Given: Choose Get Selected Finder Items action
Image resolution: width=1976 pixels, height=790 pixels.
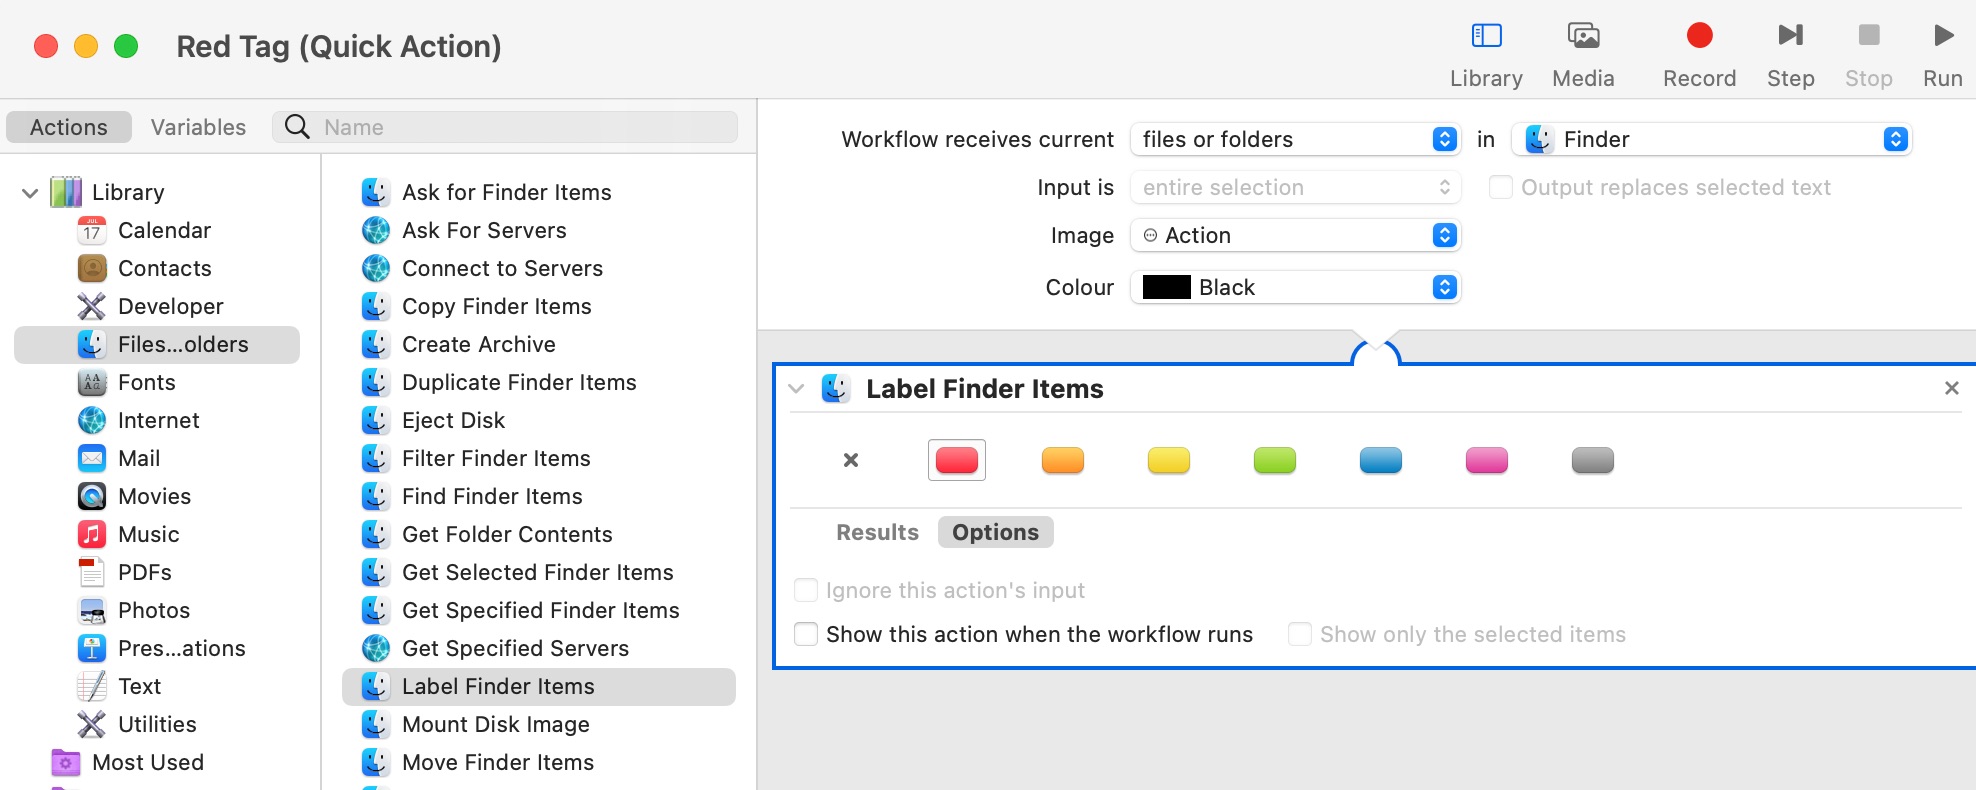Looking at the screenshot, I should [537, 572].
